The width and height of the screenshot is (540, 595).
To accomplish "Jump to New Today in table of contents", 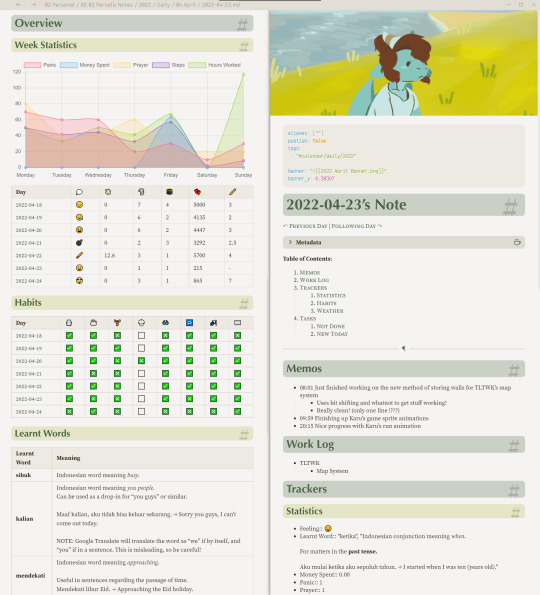I will (332, 334).
